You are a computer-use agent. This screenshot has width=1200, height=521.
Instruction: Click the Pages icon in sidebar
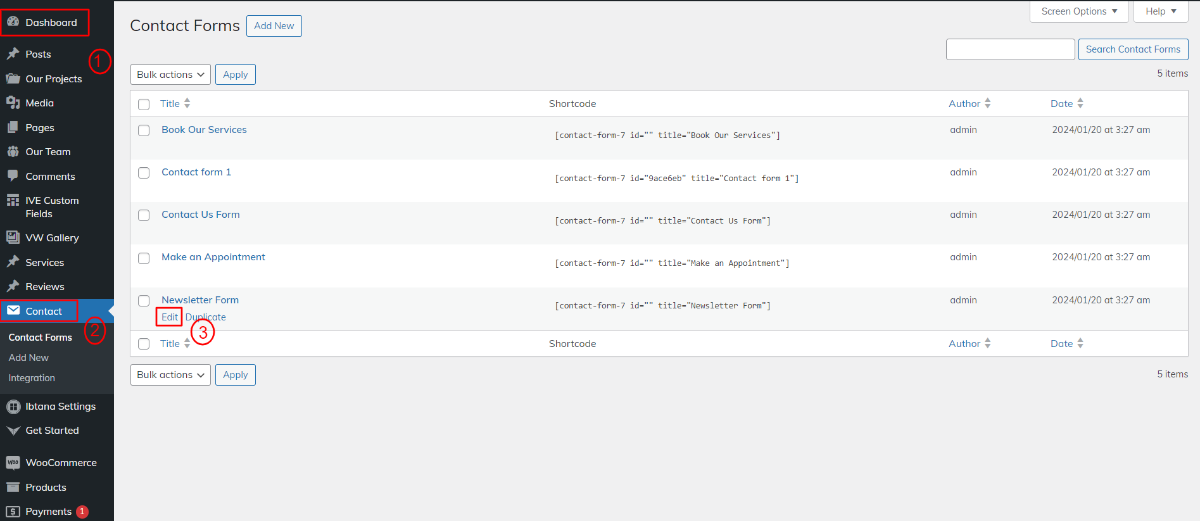tap(13, 128)
